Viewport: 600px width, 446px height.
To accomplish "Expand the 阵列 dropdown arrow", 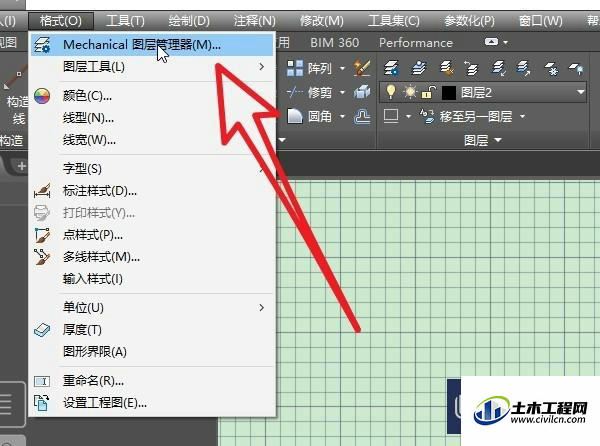I will 342,68.
